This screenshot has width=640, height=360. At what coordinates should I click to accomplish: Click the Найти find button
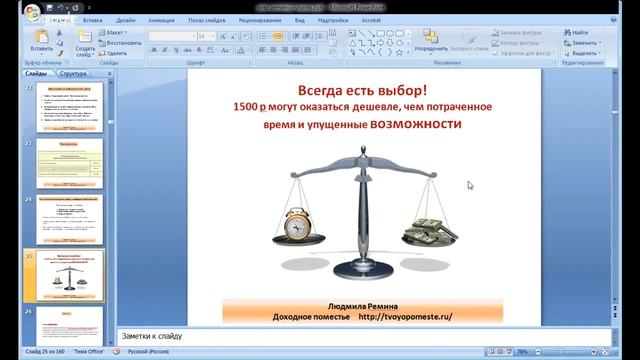click(x=576, y=32)
